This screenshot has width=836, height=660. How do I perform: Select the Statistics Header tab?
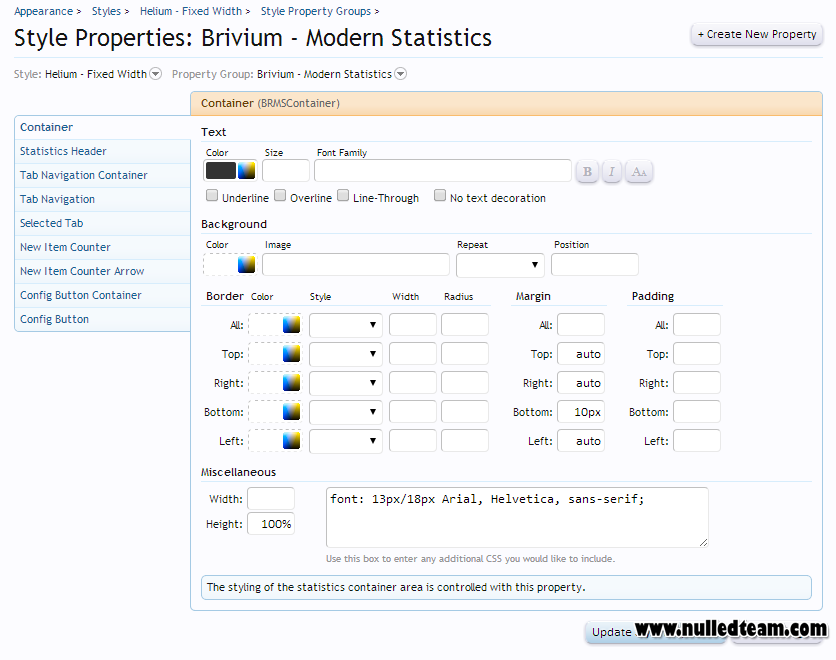point(102,151)
